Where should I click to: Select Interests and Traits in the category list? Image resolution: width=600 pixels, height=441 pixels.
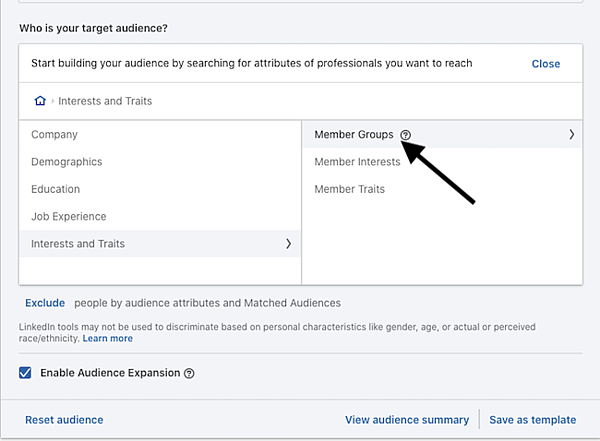click(78, 244)
